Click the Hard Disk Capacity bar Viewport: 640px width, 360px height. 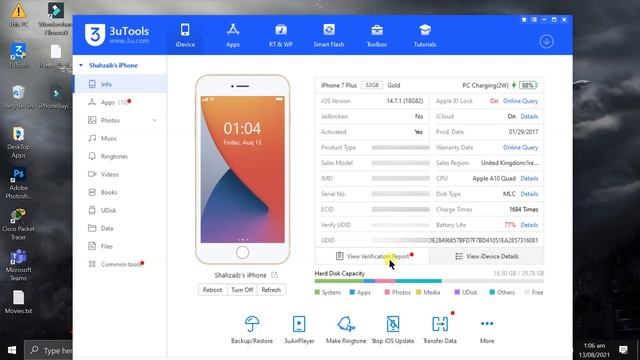pos(429,281)
